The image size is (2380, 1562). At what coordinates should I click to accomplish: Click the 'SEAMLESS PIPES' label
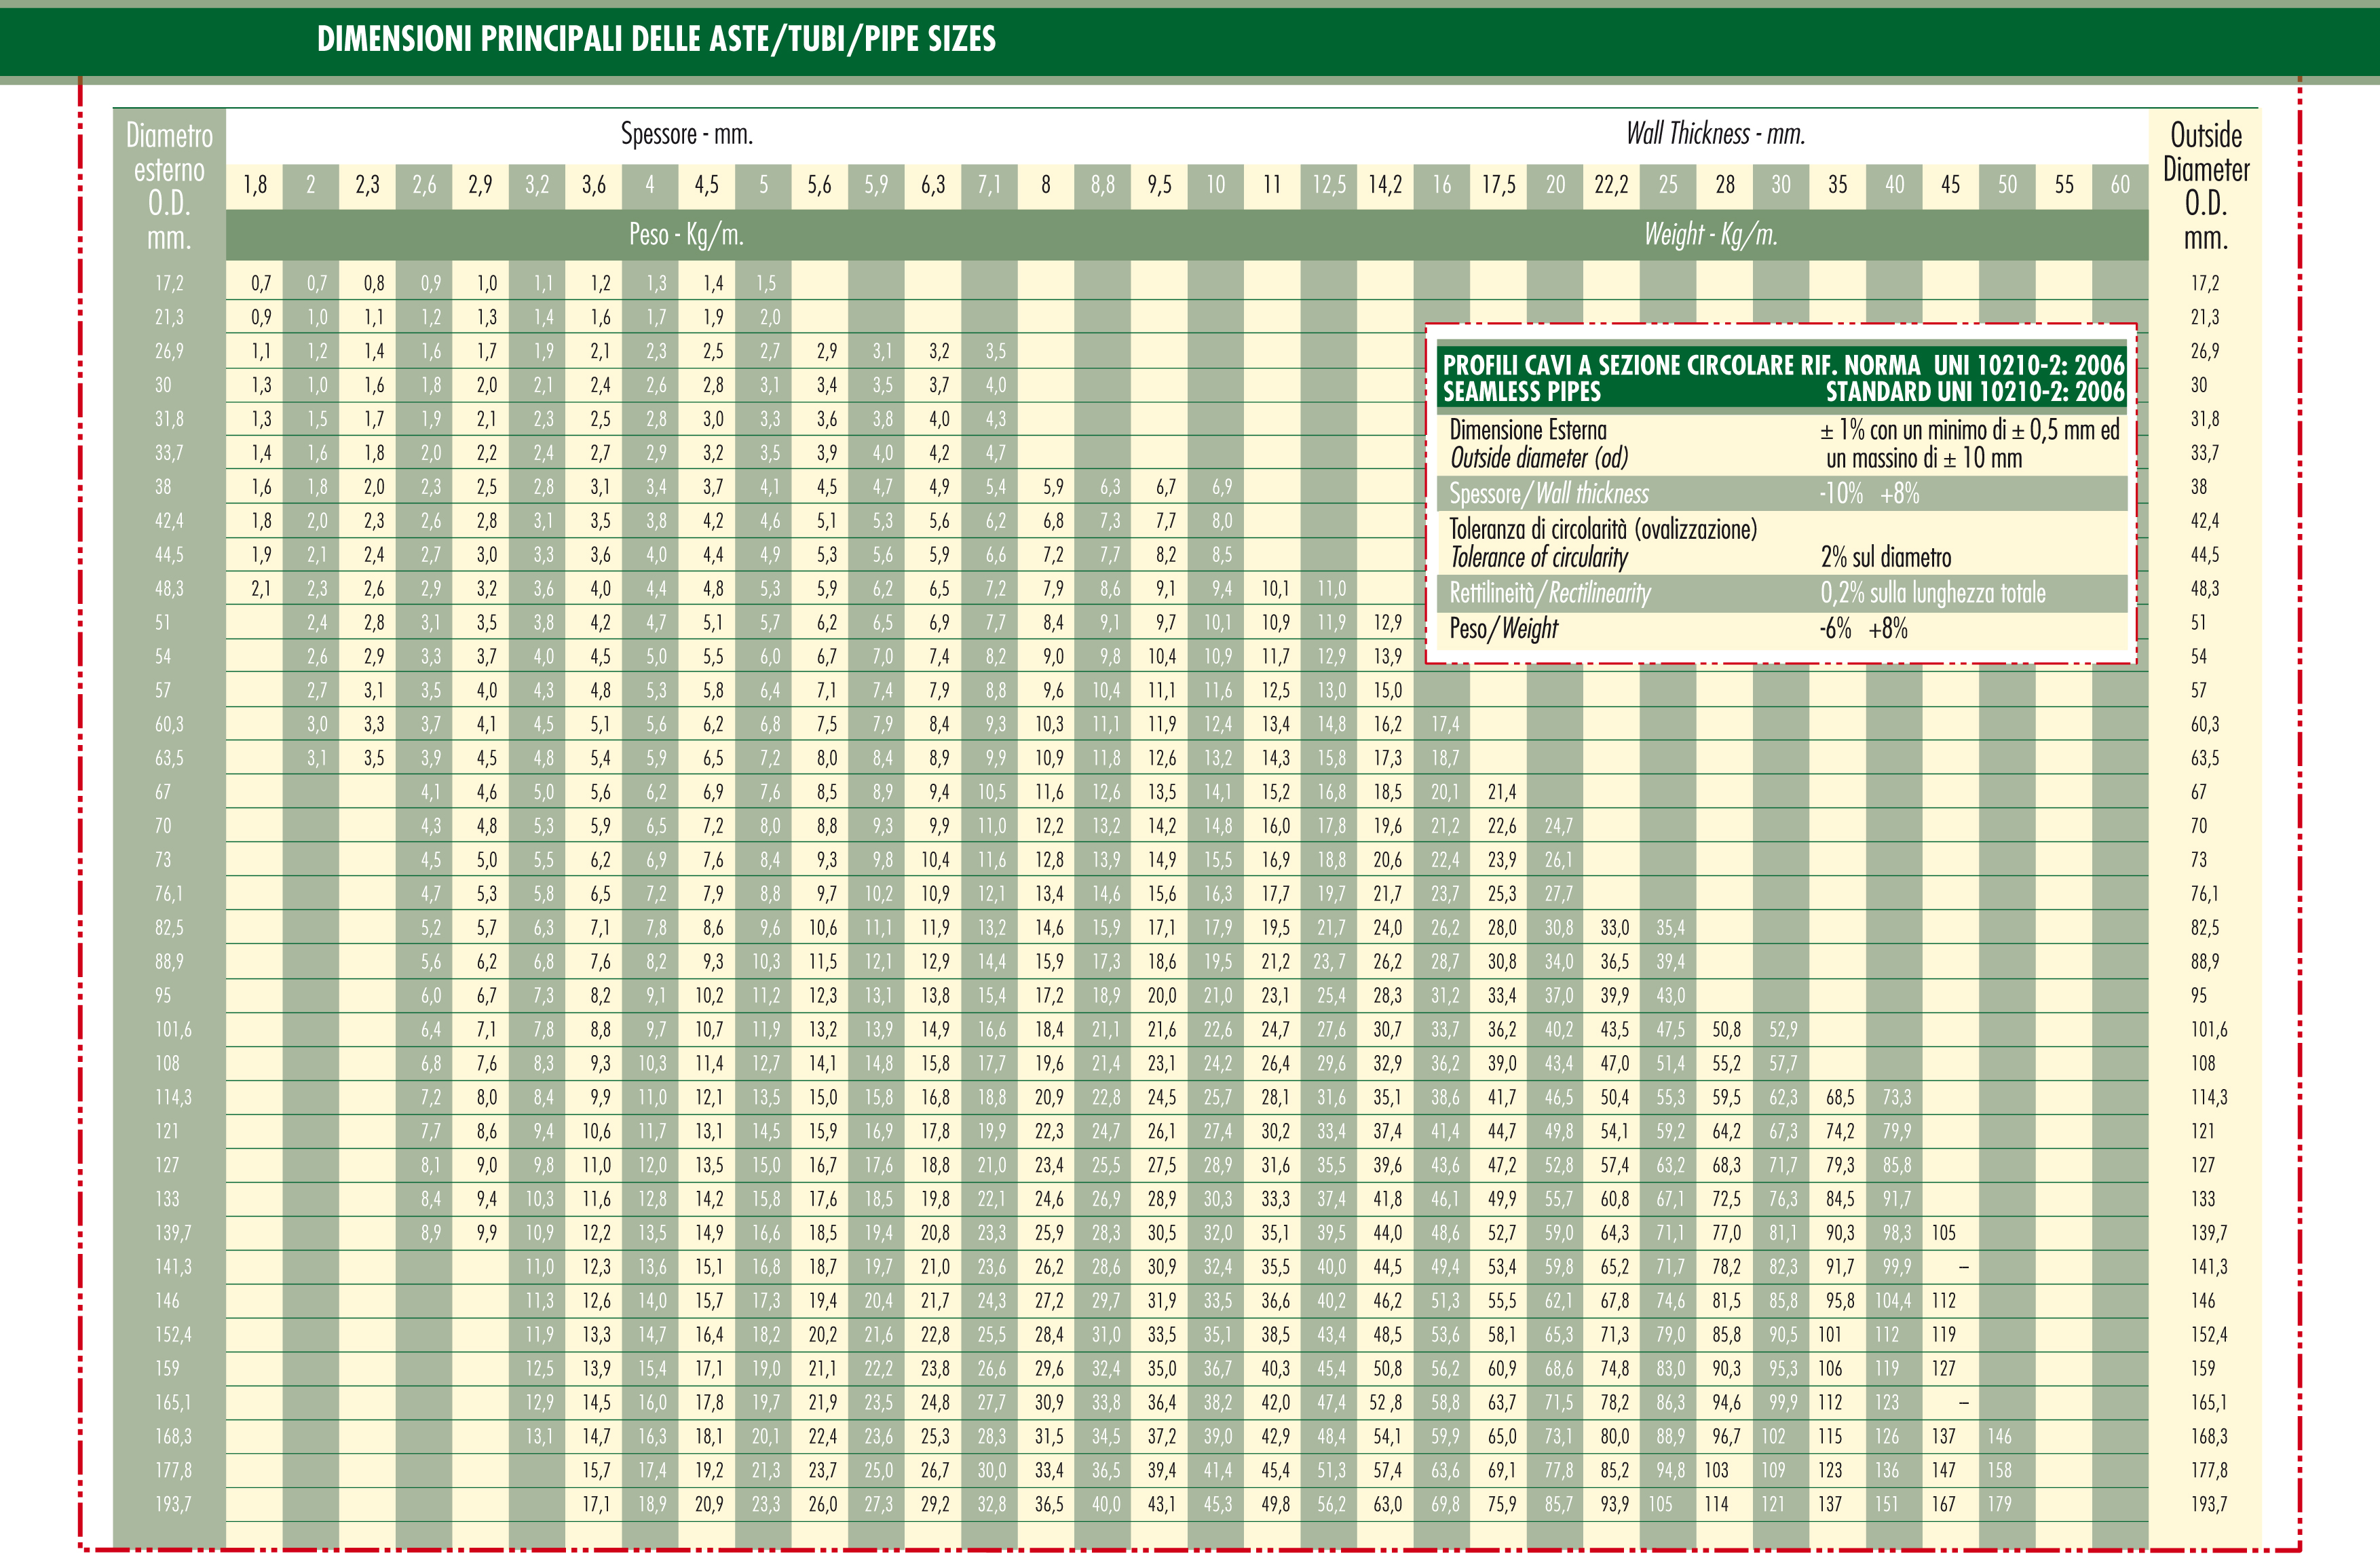click(x=1521, y=392)
